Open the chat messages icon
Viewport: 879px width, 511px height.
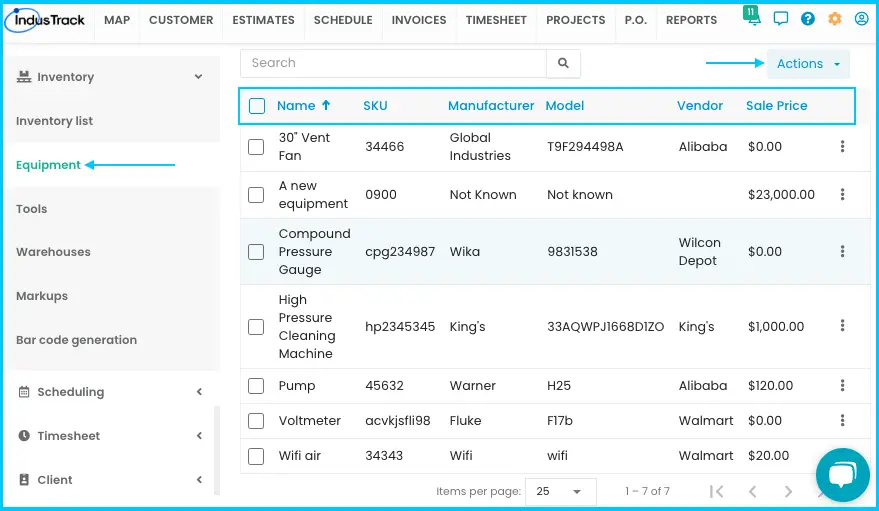tap(780, 19)
